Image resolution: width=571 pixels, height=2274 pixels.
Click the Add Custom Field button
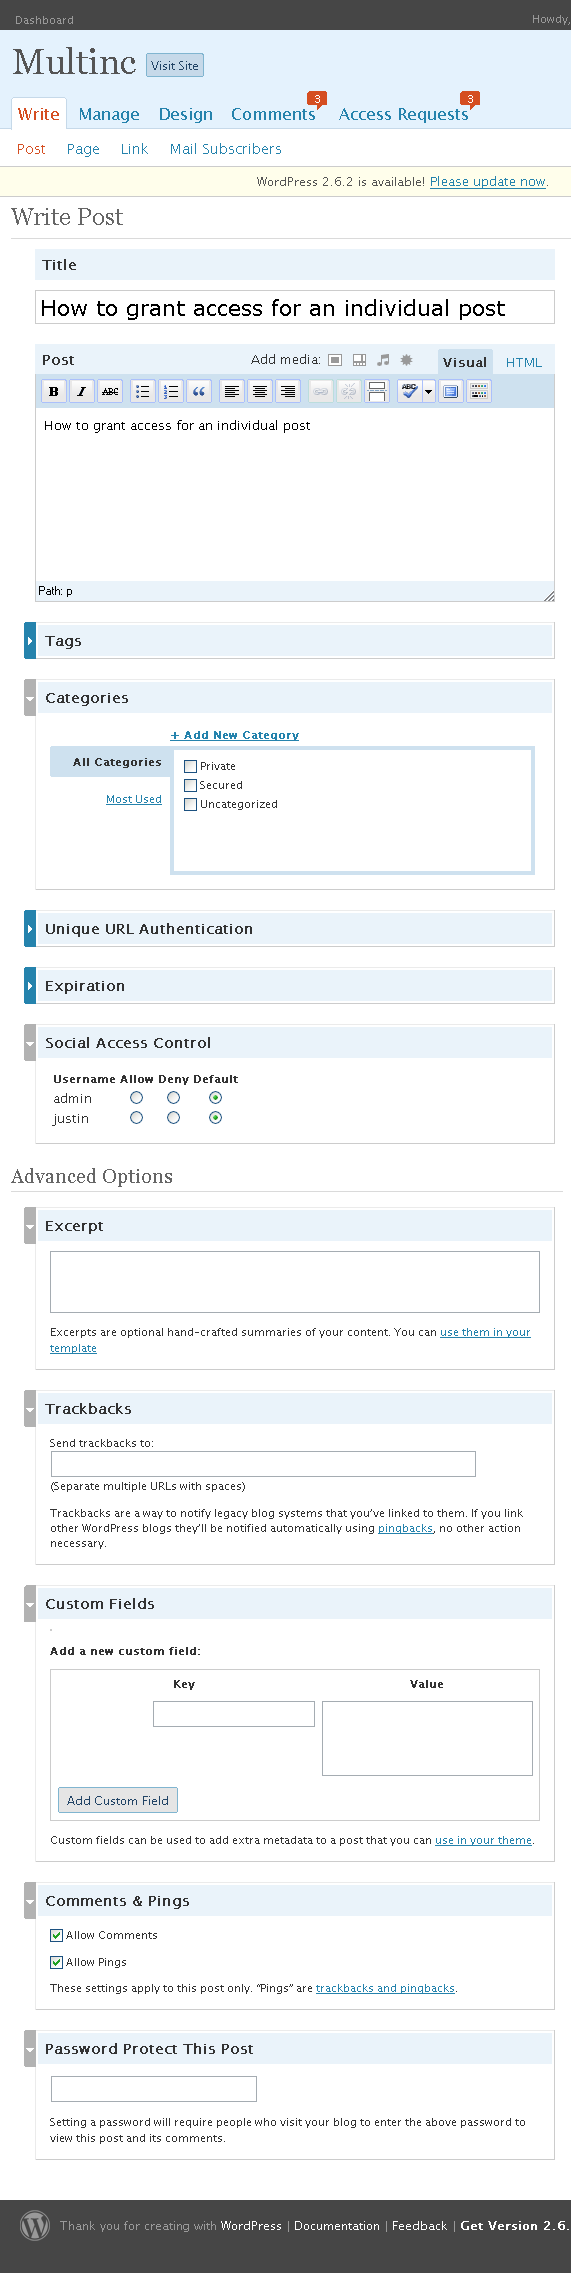(x=118, y=1800)
